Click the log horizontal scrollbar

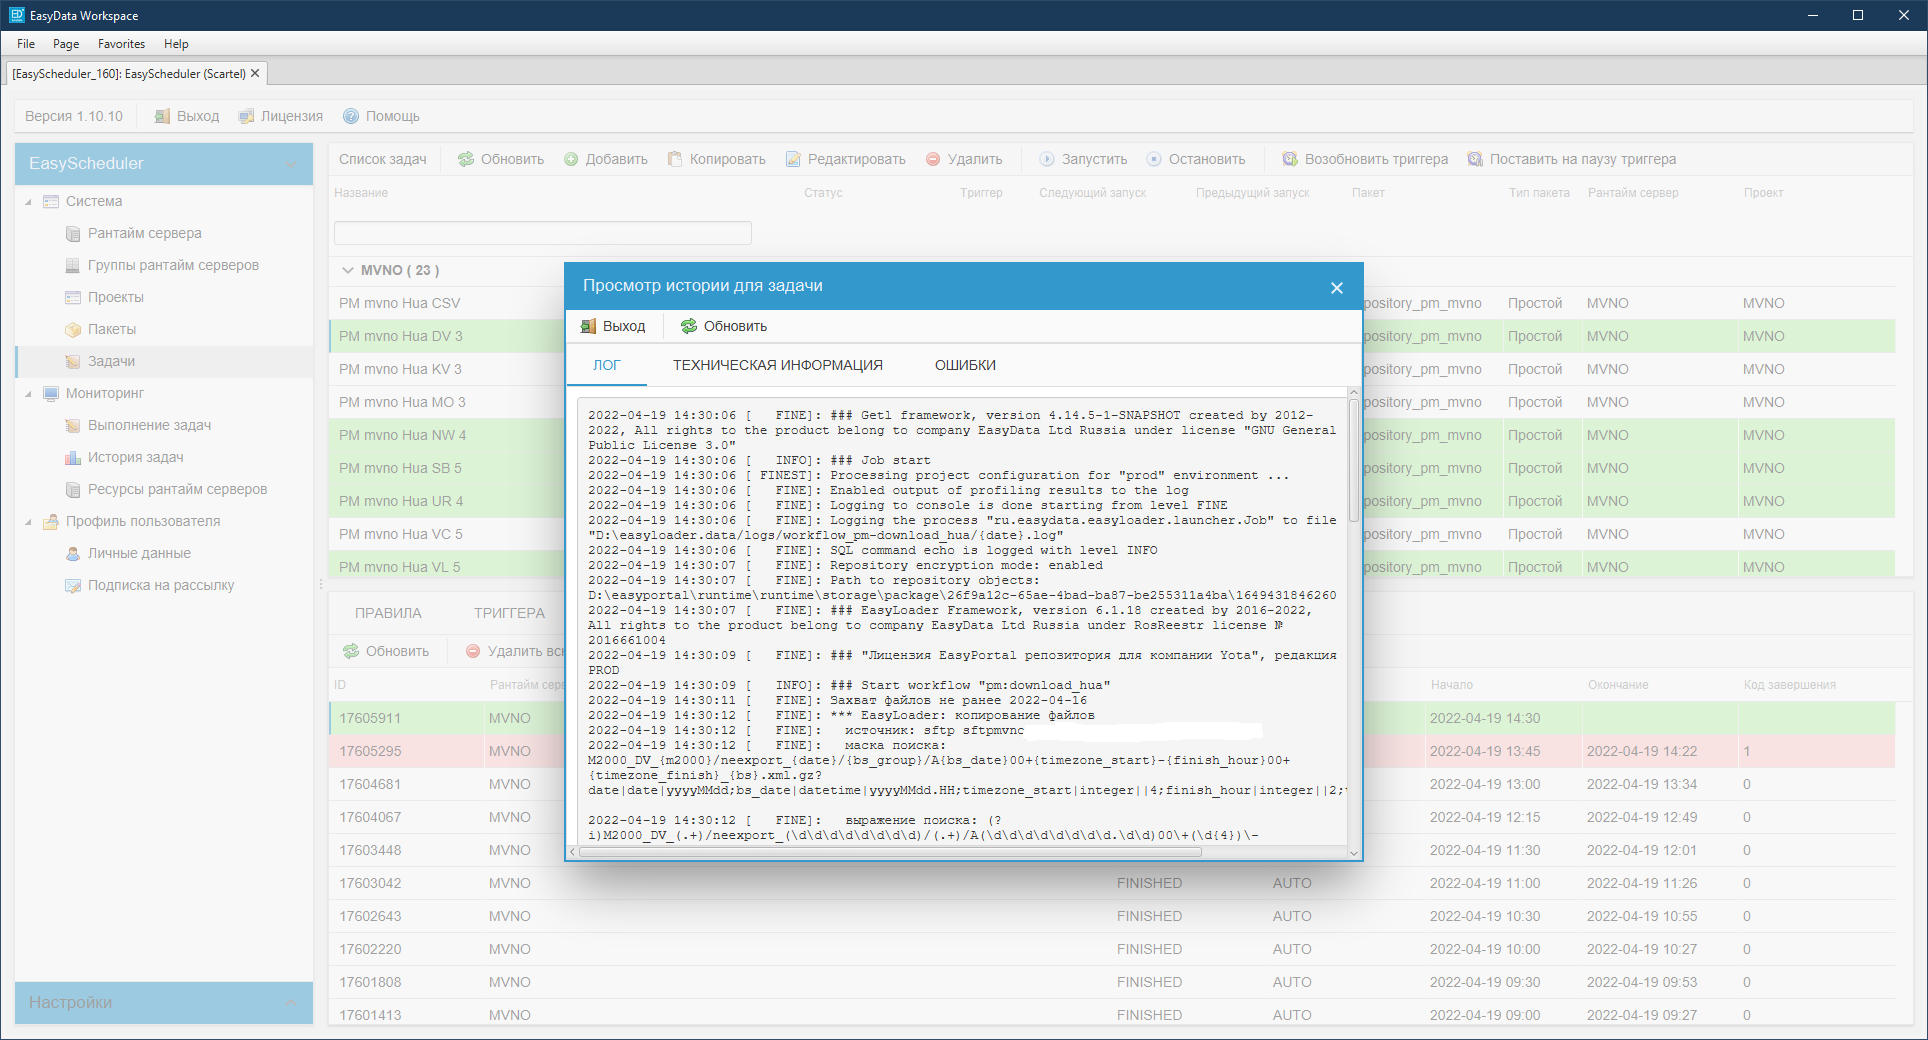point(890,852)
